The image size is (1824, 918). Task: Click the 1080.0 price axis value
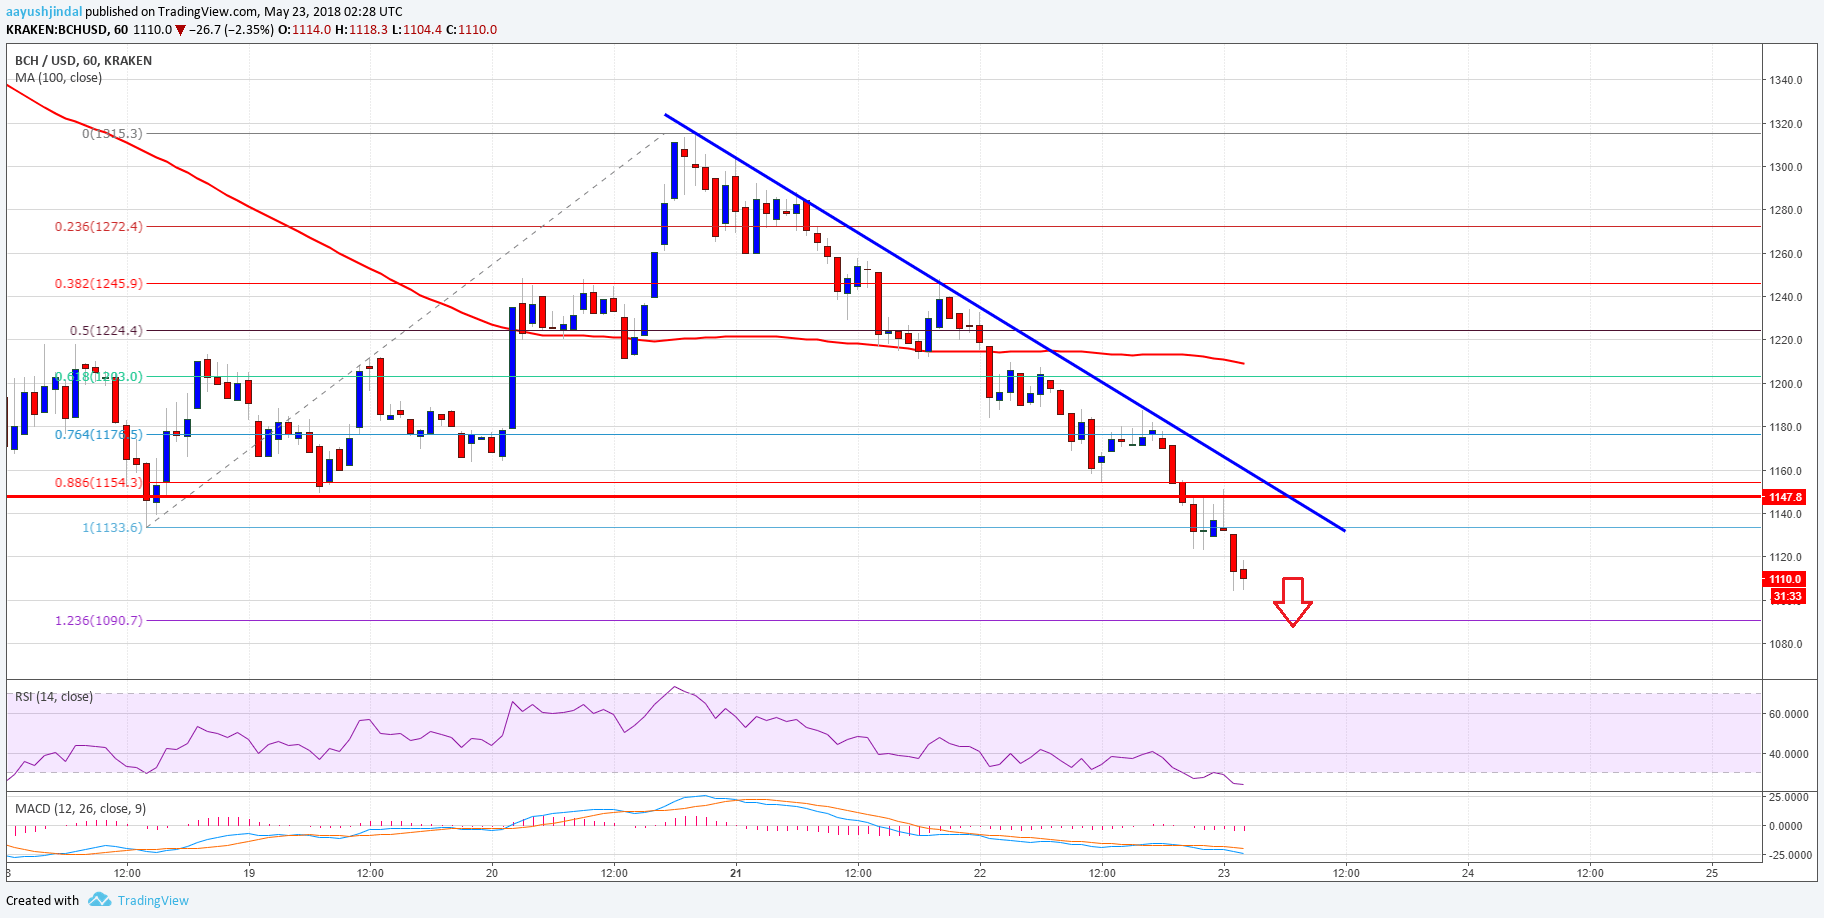pos(1786,644)
